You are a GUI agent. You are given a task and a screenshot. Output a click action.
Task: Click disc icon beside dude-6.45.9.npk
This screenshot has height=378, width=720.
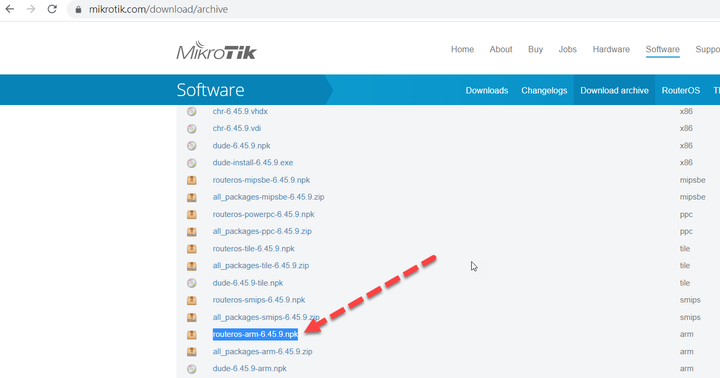pyautogui.click(x=191, y=146)
